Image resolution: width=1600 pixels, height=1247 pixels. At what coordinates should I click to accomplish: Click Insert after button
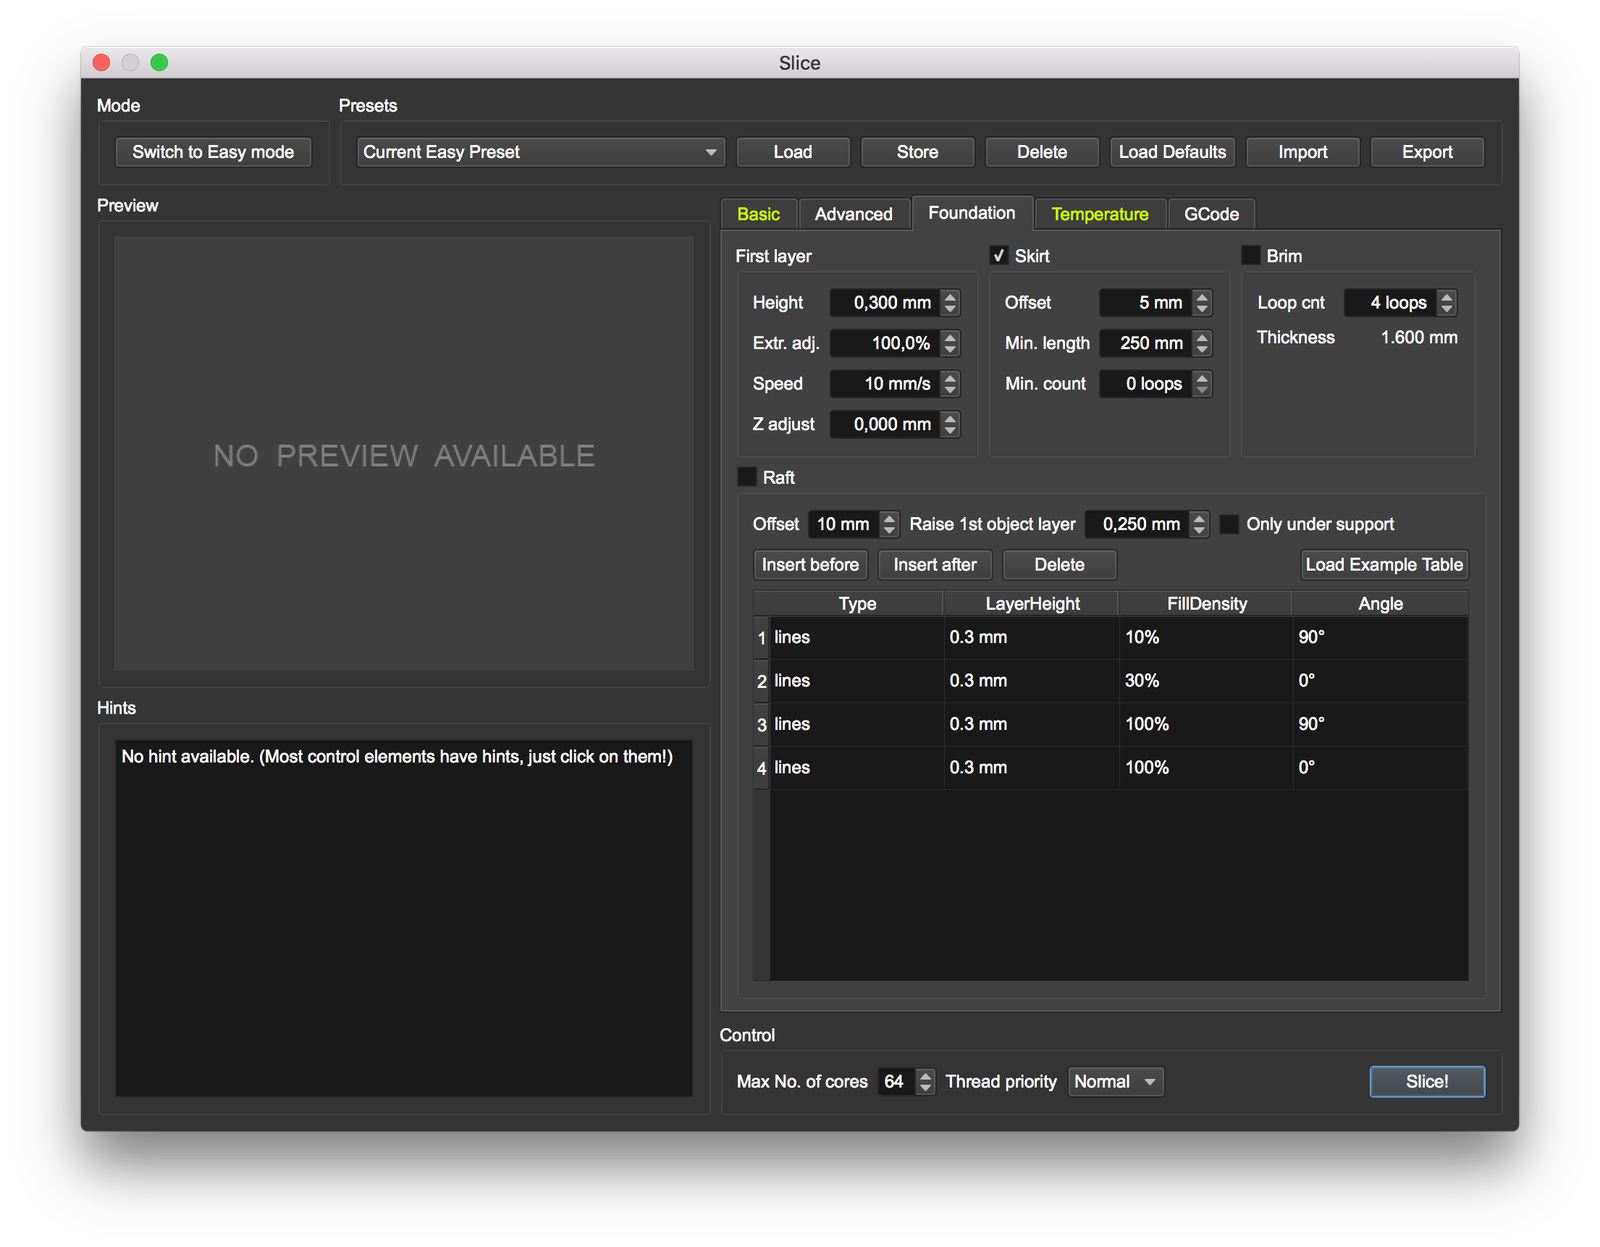935,565
